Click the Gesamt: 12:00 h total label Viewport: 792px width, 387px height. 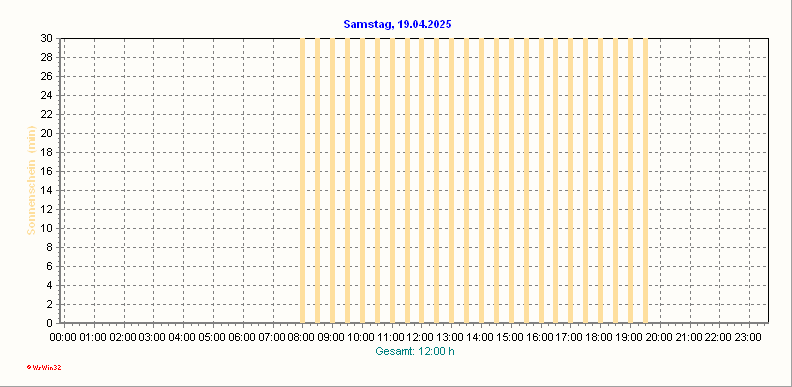coord(415,352)
